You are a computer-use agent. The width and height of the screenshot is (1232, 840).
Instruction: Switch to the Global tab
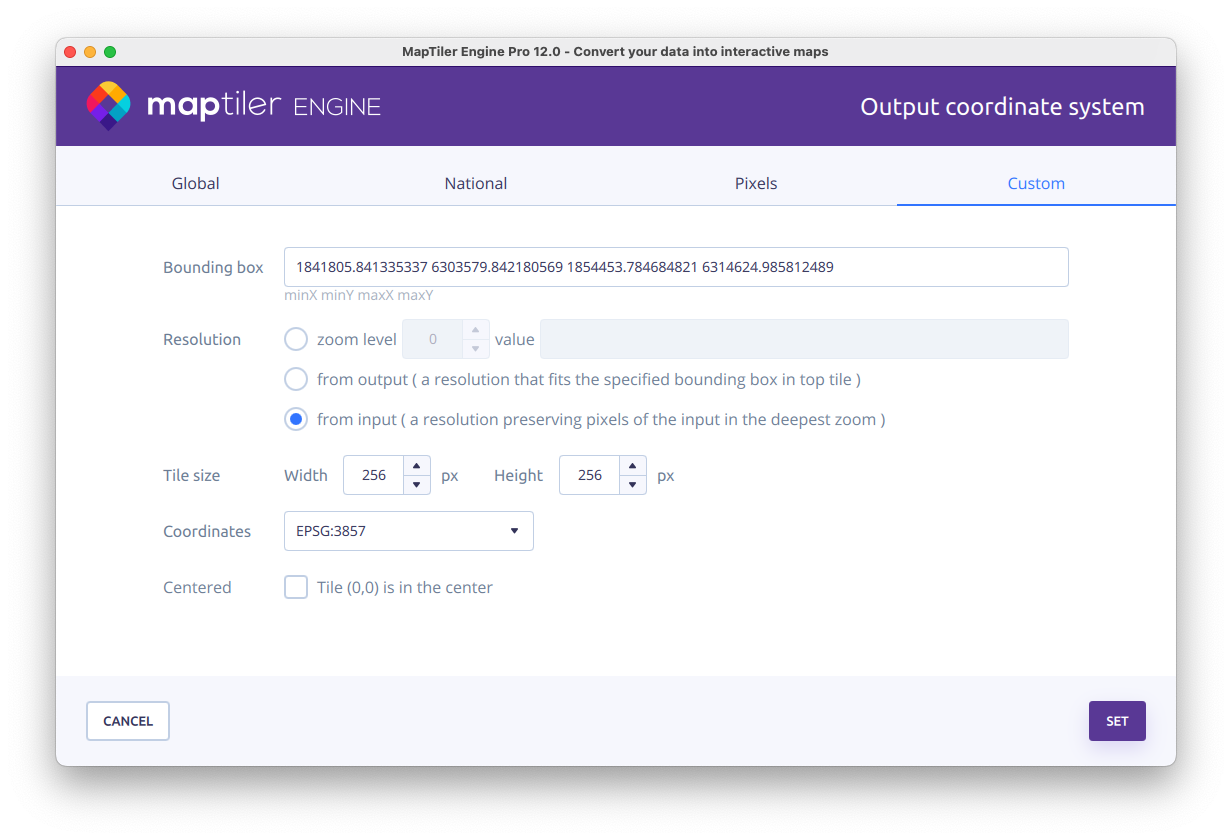tap(195, 183)
